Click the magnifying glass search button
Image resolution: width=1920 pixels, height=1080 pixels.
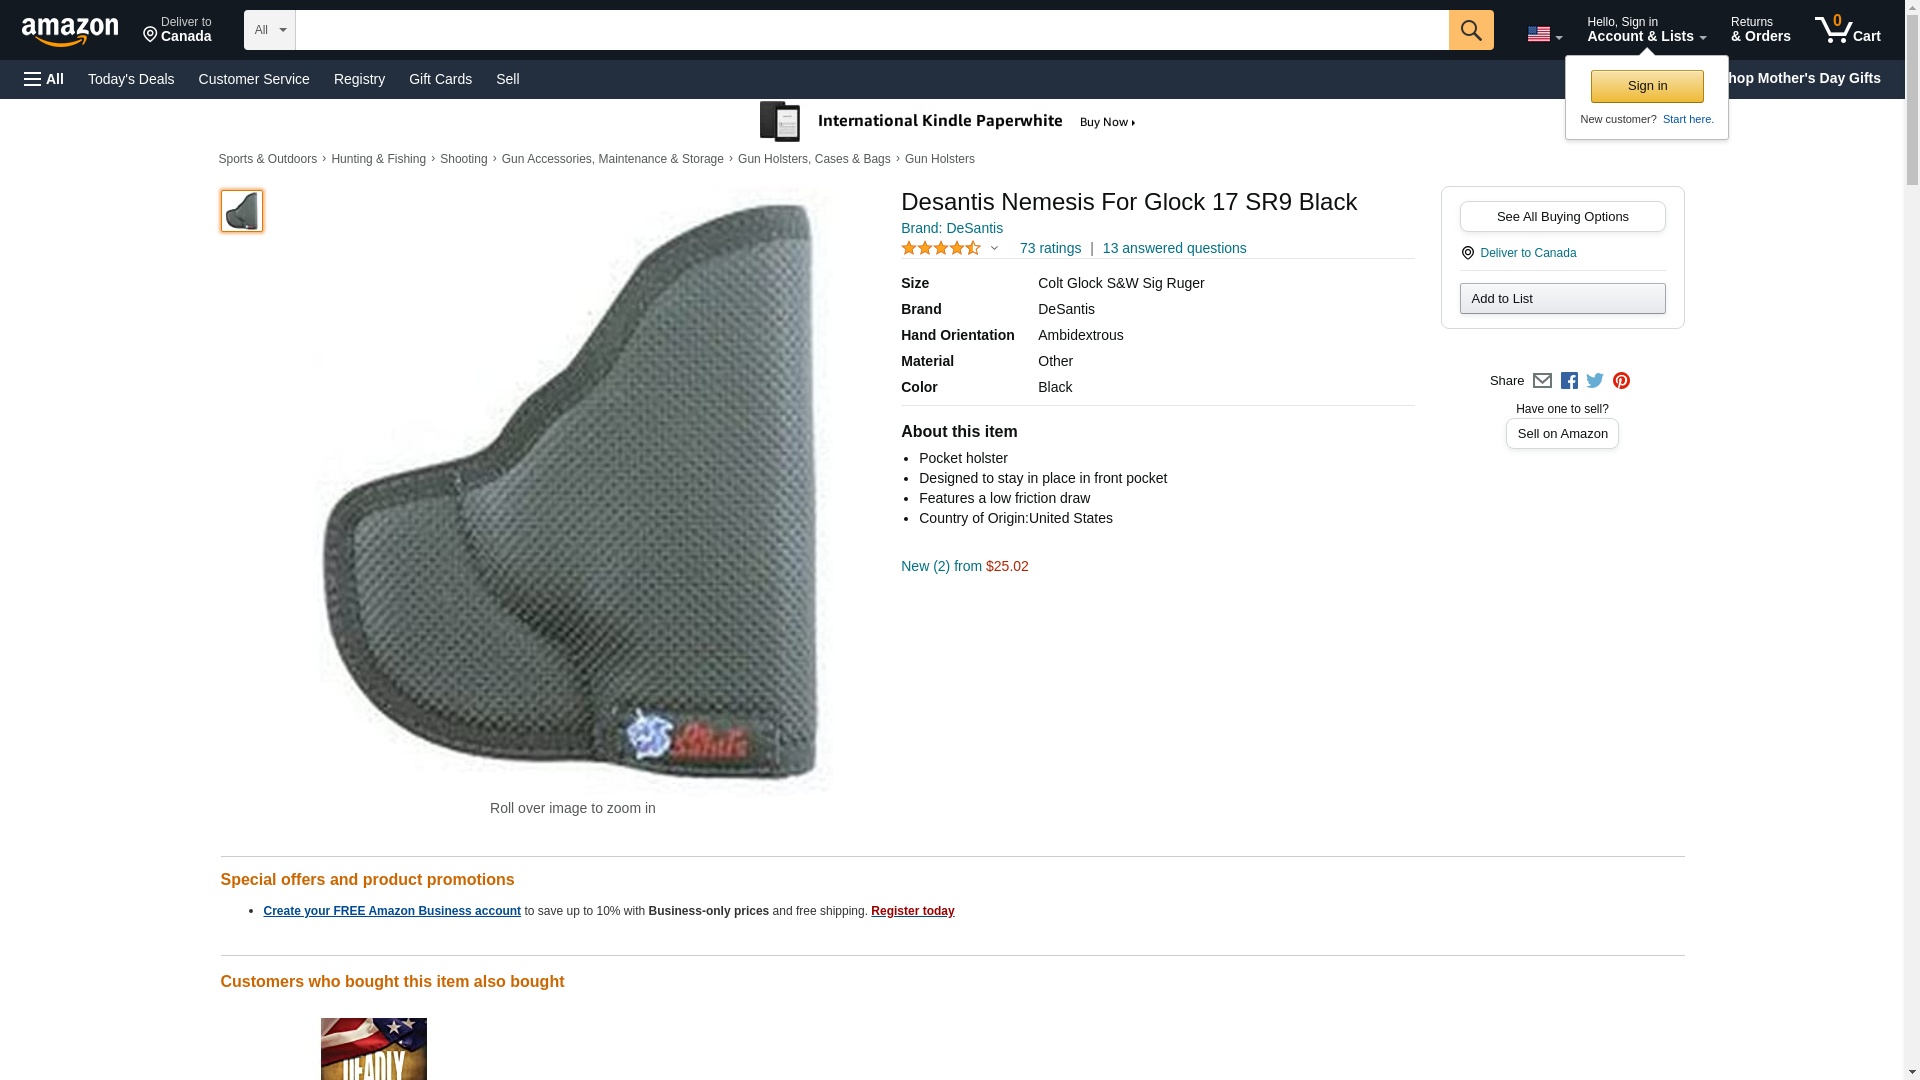(1470, 30)
